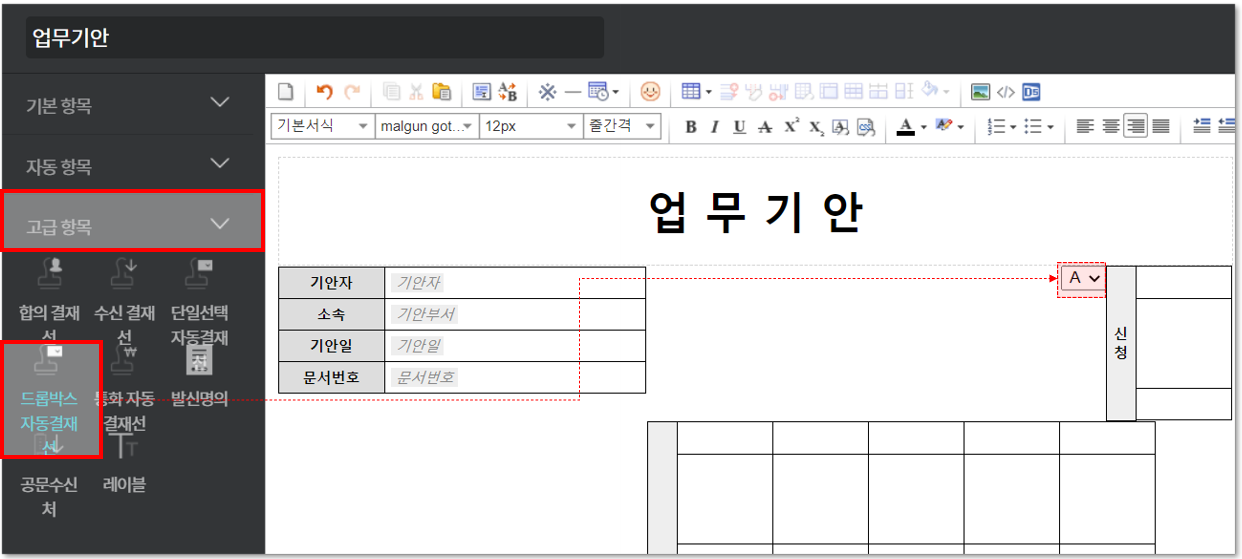Toggle bold formatting
This screenshot has height=559, width=1242.
coord(690,127)
